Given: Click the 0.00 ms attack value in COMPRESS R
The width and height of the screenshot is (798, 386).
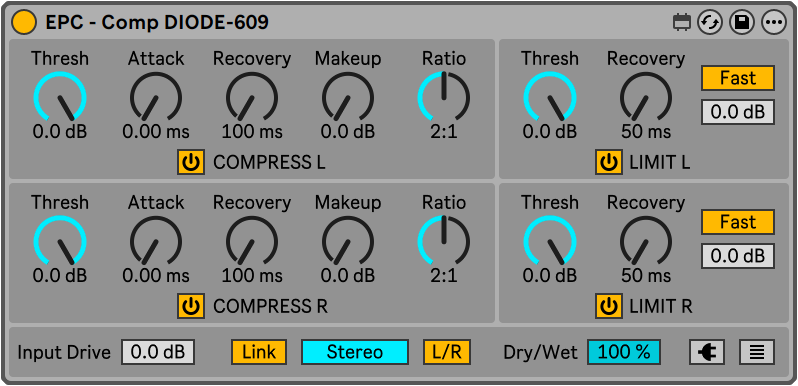Looking at the screenshot, I should click(x=156, y=276).
